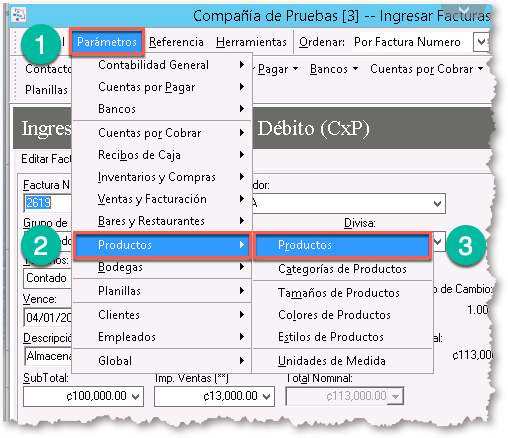This screenshot has height=438, width=508.
Task: Open the Referencia menu
Action: [x=176, y=42]
